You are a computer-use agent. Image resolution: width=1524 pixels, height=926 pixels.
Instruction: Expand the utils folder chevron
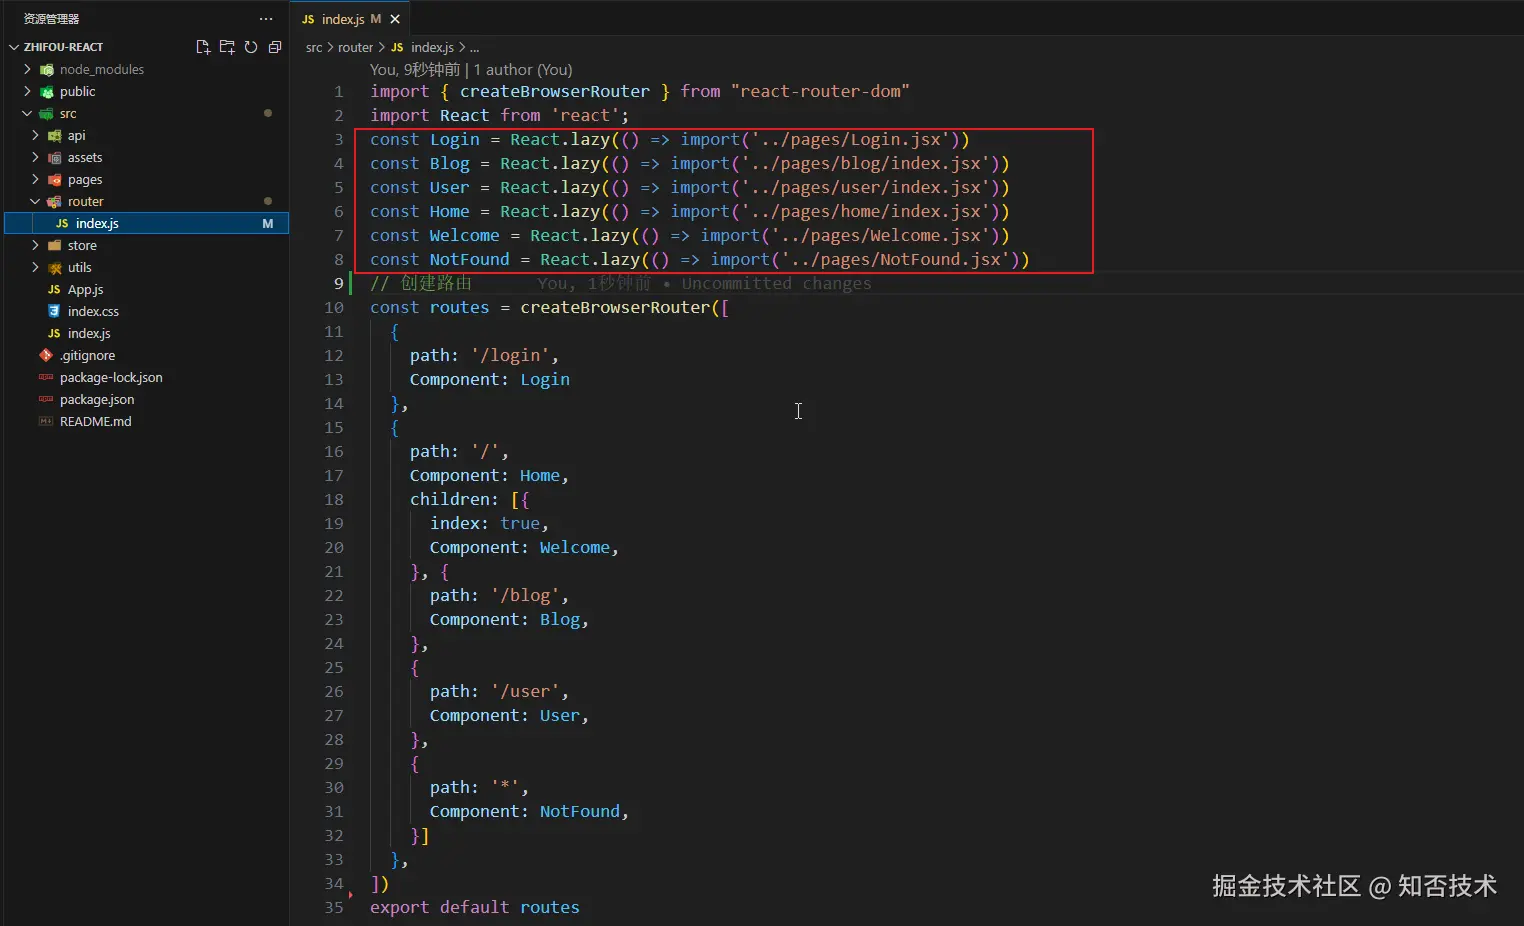tap(36, 267)
